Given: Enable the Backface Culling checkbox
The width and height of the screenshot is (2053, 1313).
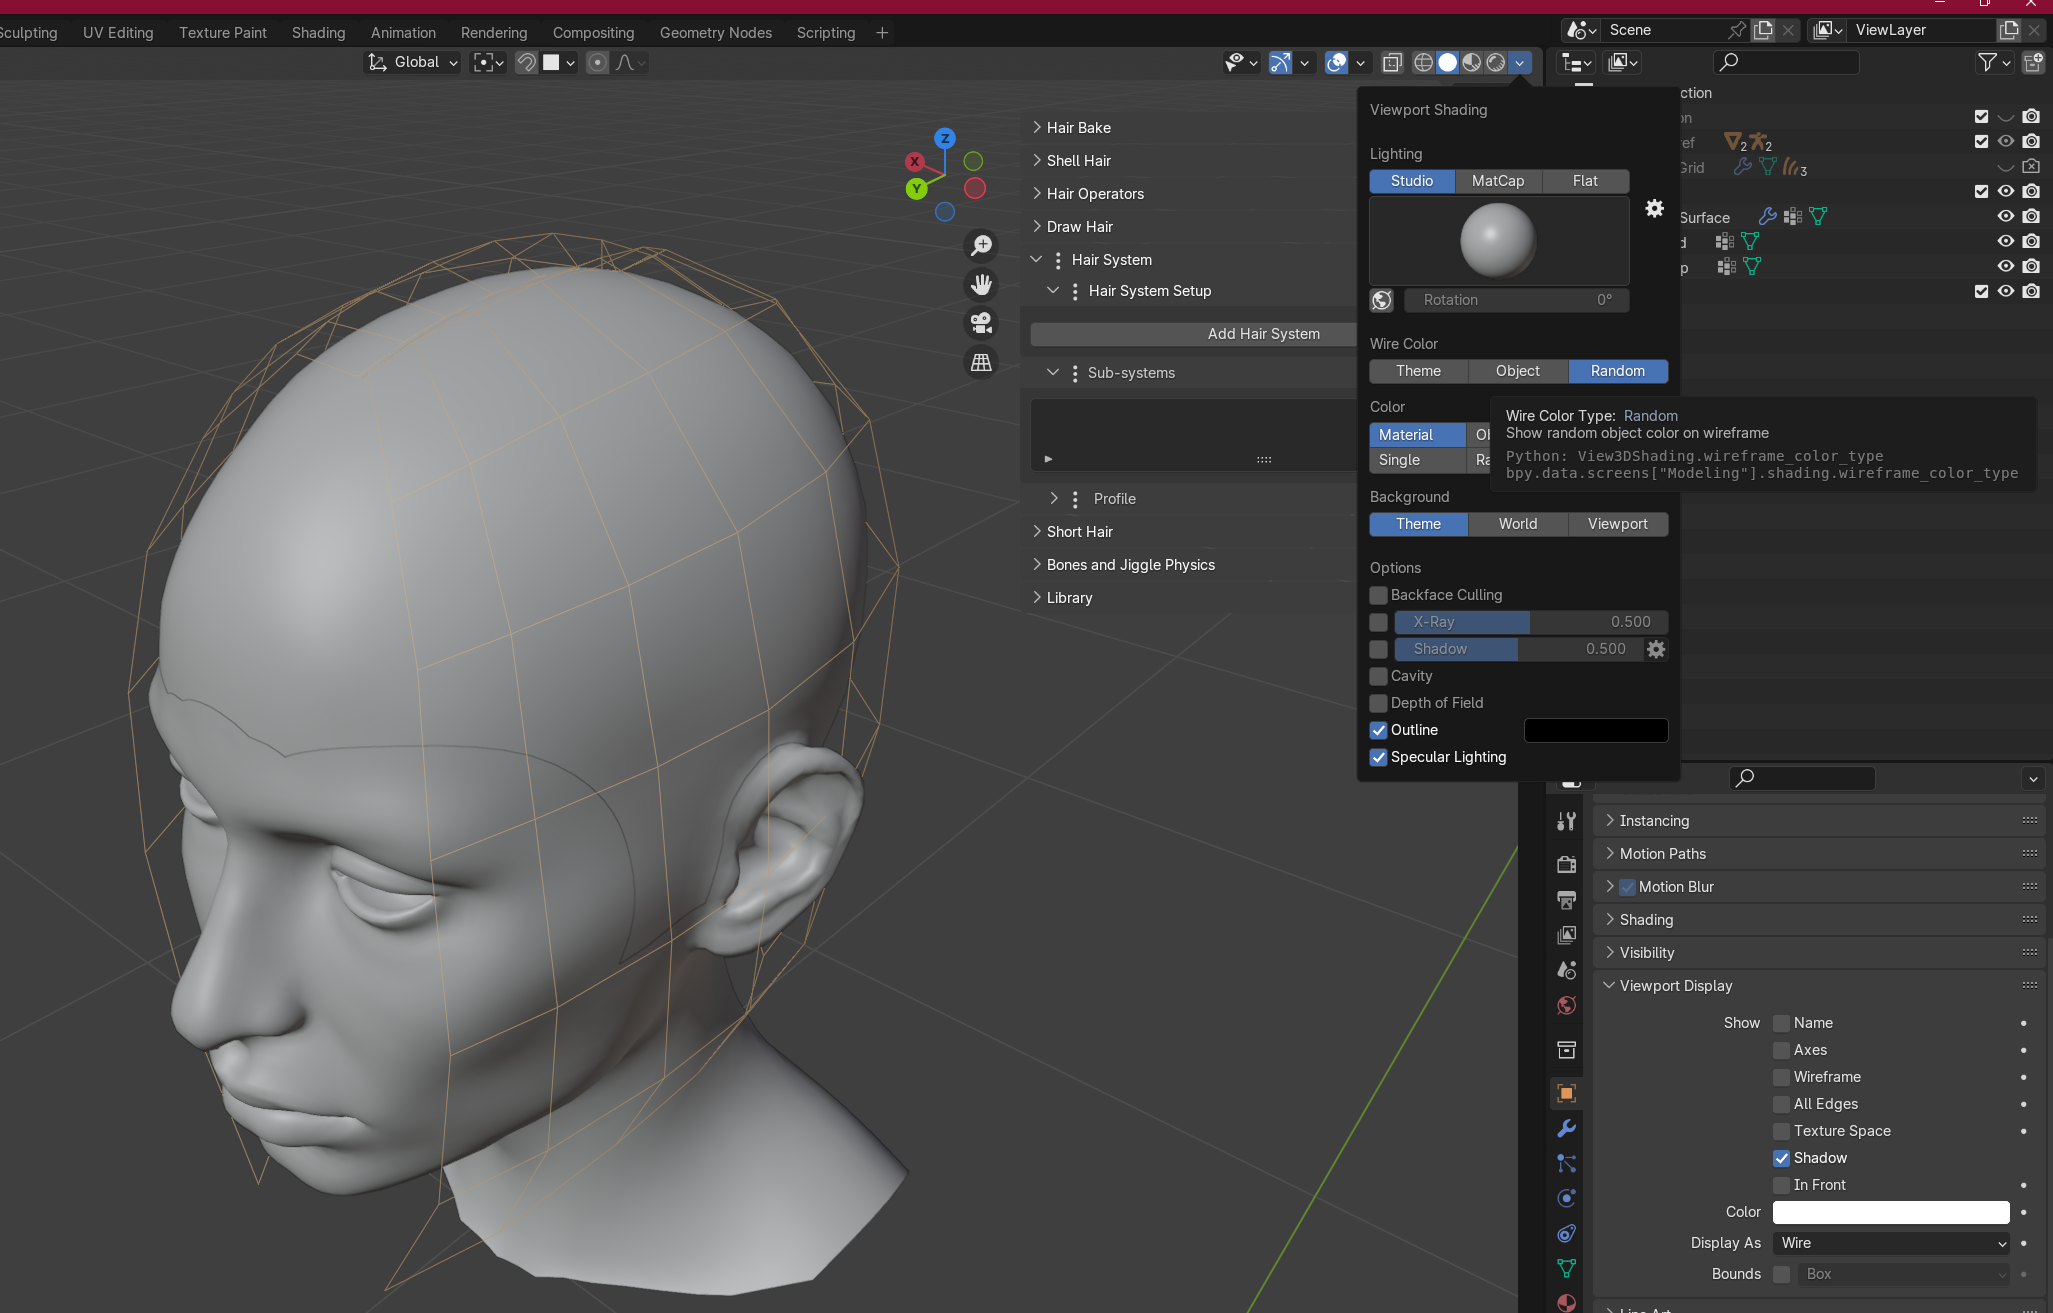Looking at the screenshot, I should tap(1378, 595).
